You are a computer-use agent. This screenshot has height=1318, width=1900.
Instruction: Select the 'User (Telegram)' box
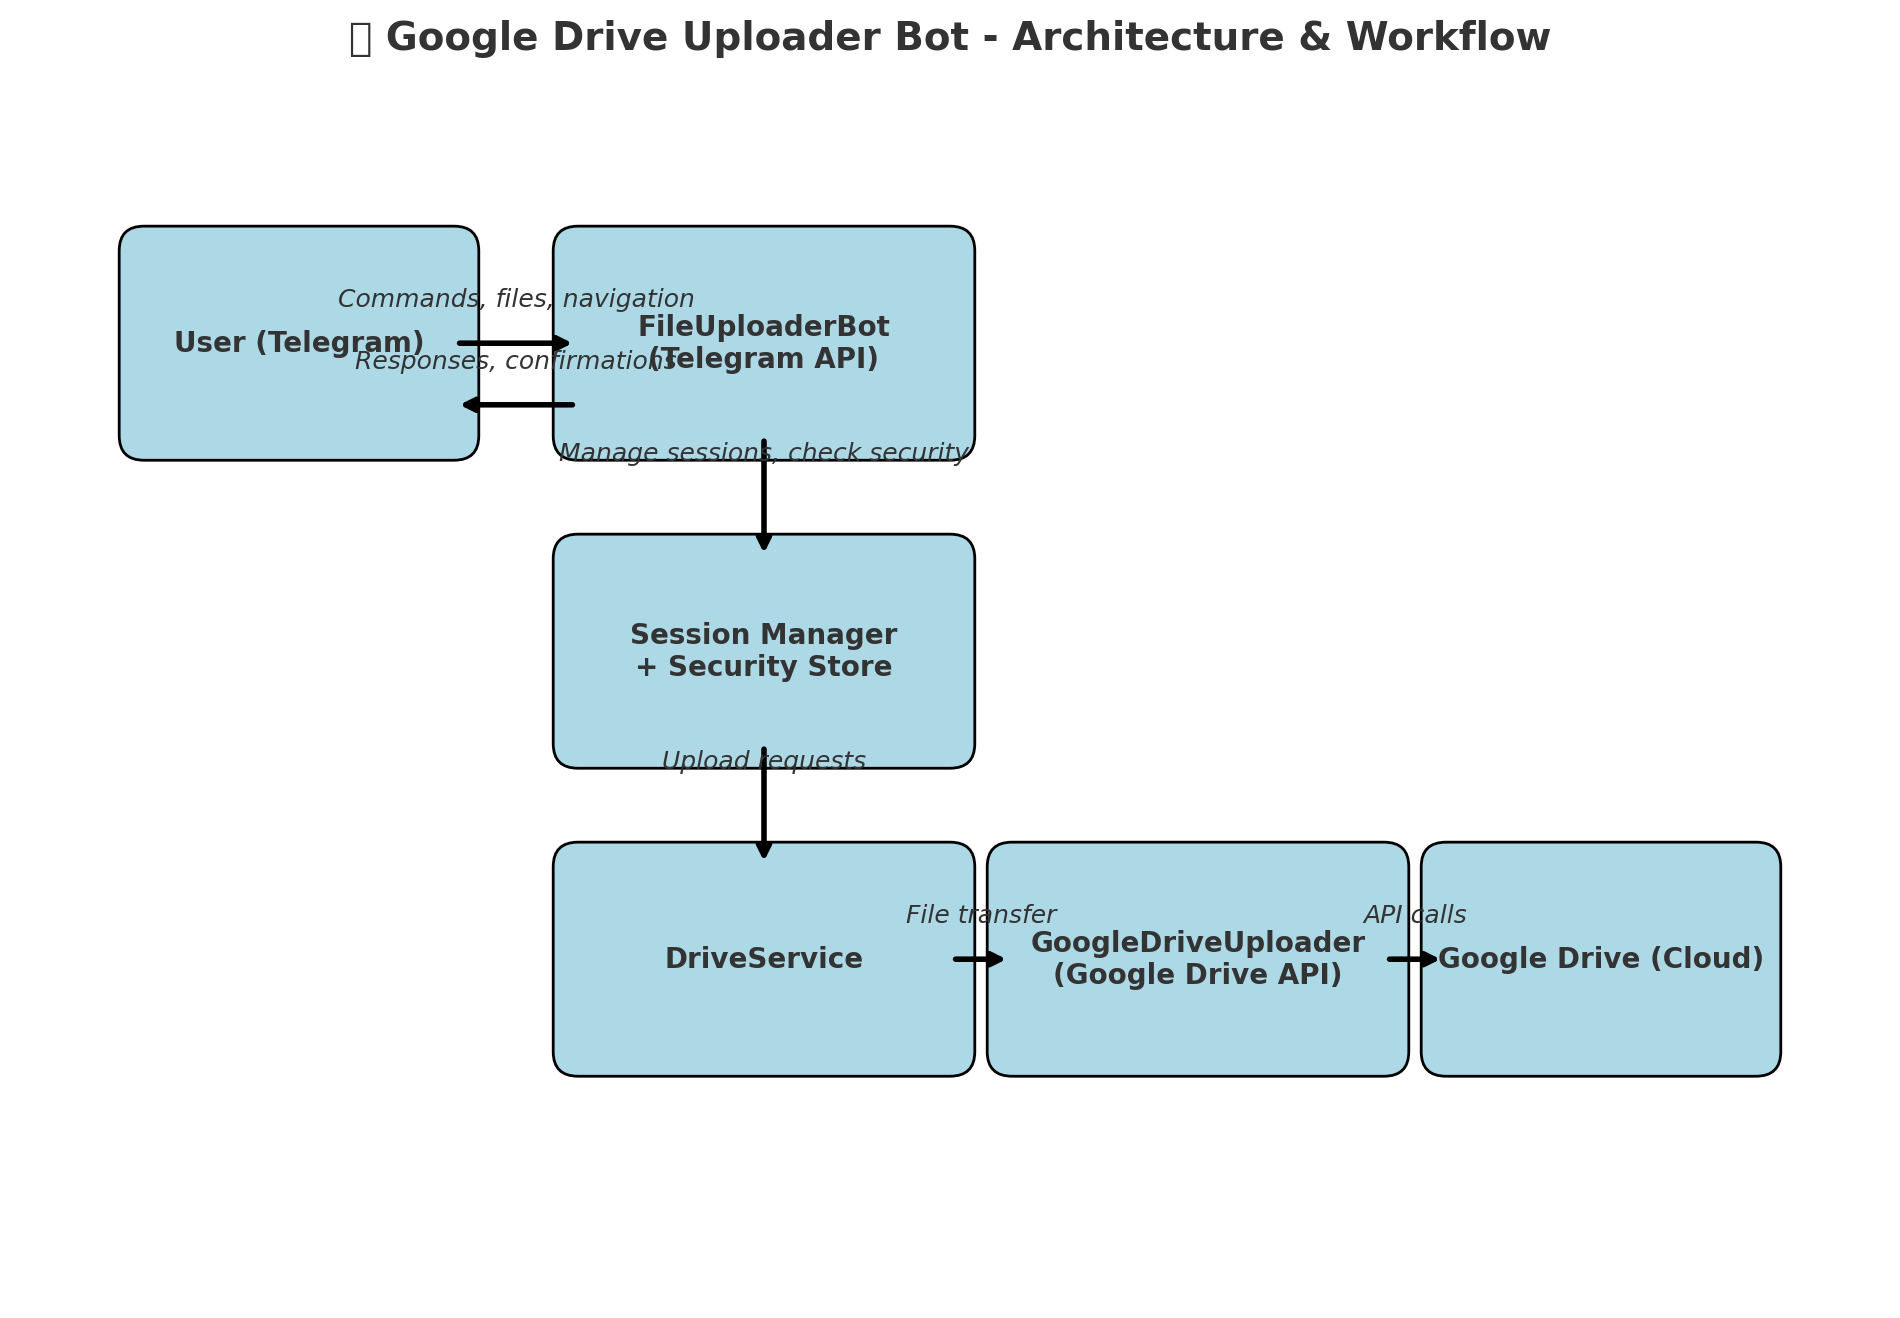[x=299, y=343]
